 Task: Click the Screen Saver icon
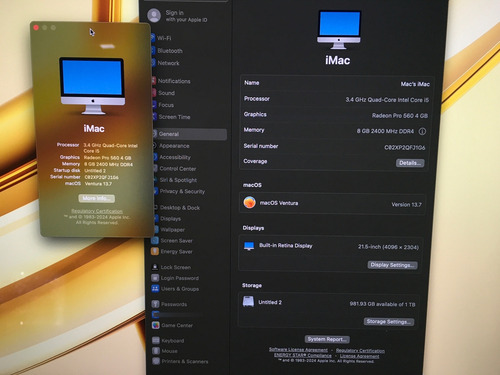pyautogui.click(x=155, y=240)
